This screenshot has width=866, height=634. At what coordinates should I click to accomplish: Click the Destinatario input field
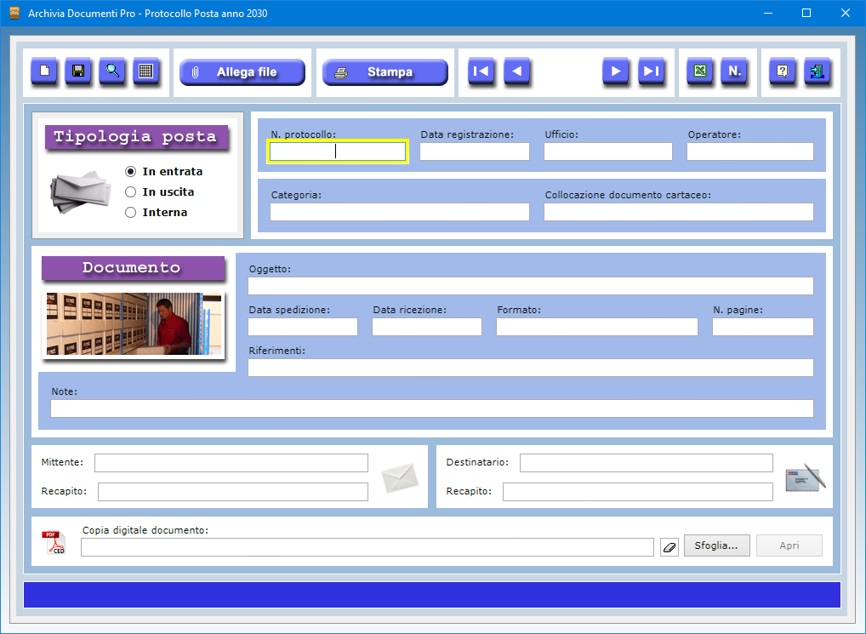(x=646, y=463)
